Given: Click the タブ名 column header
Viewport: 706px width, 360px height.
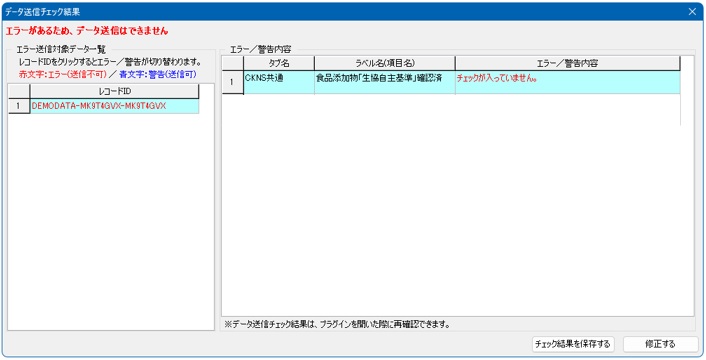Looking at the screenshot, I should tap(279, 63).
